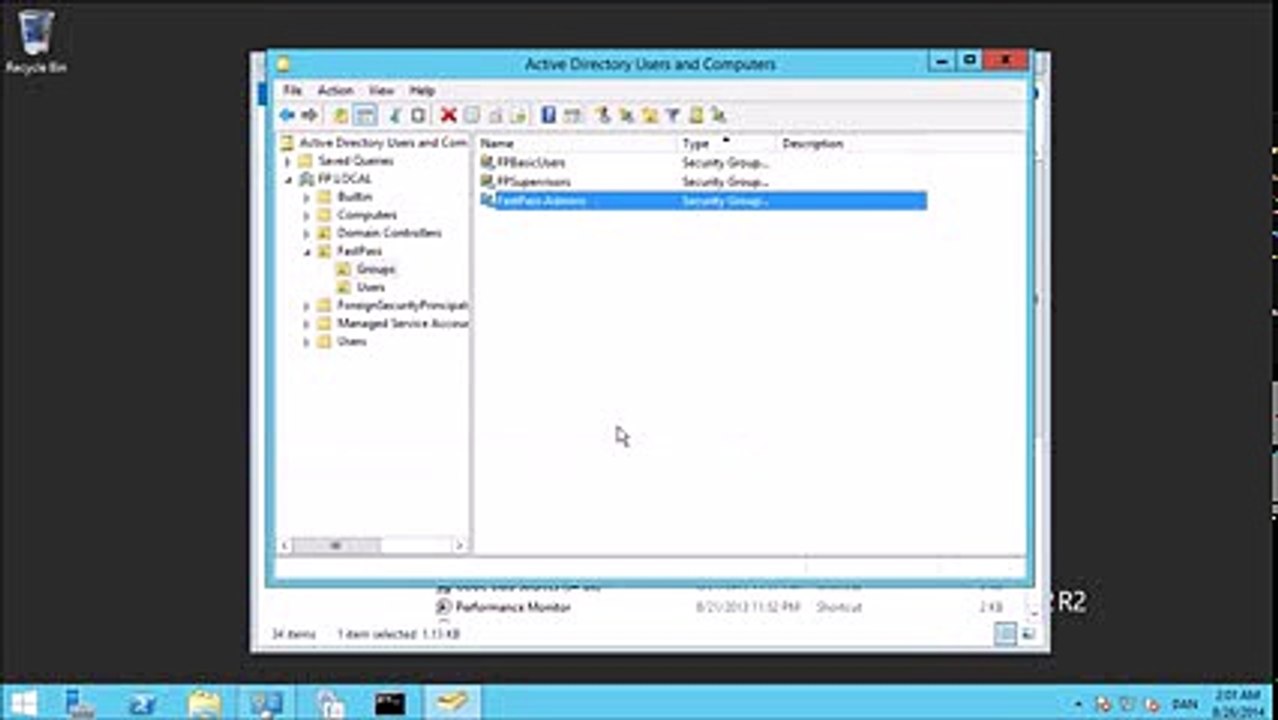Open the Action menu
1278x720 pixels.
(335, 90)
